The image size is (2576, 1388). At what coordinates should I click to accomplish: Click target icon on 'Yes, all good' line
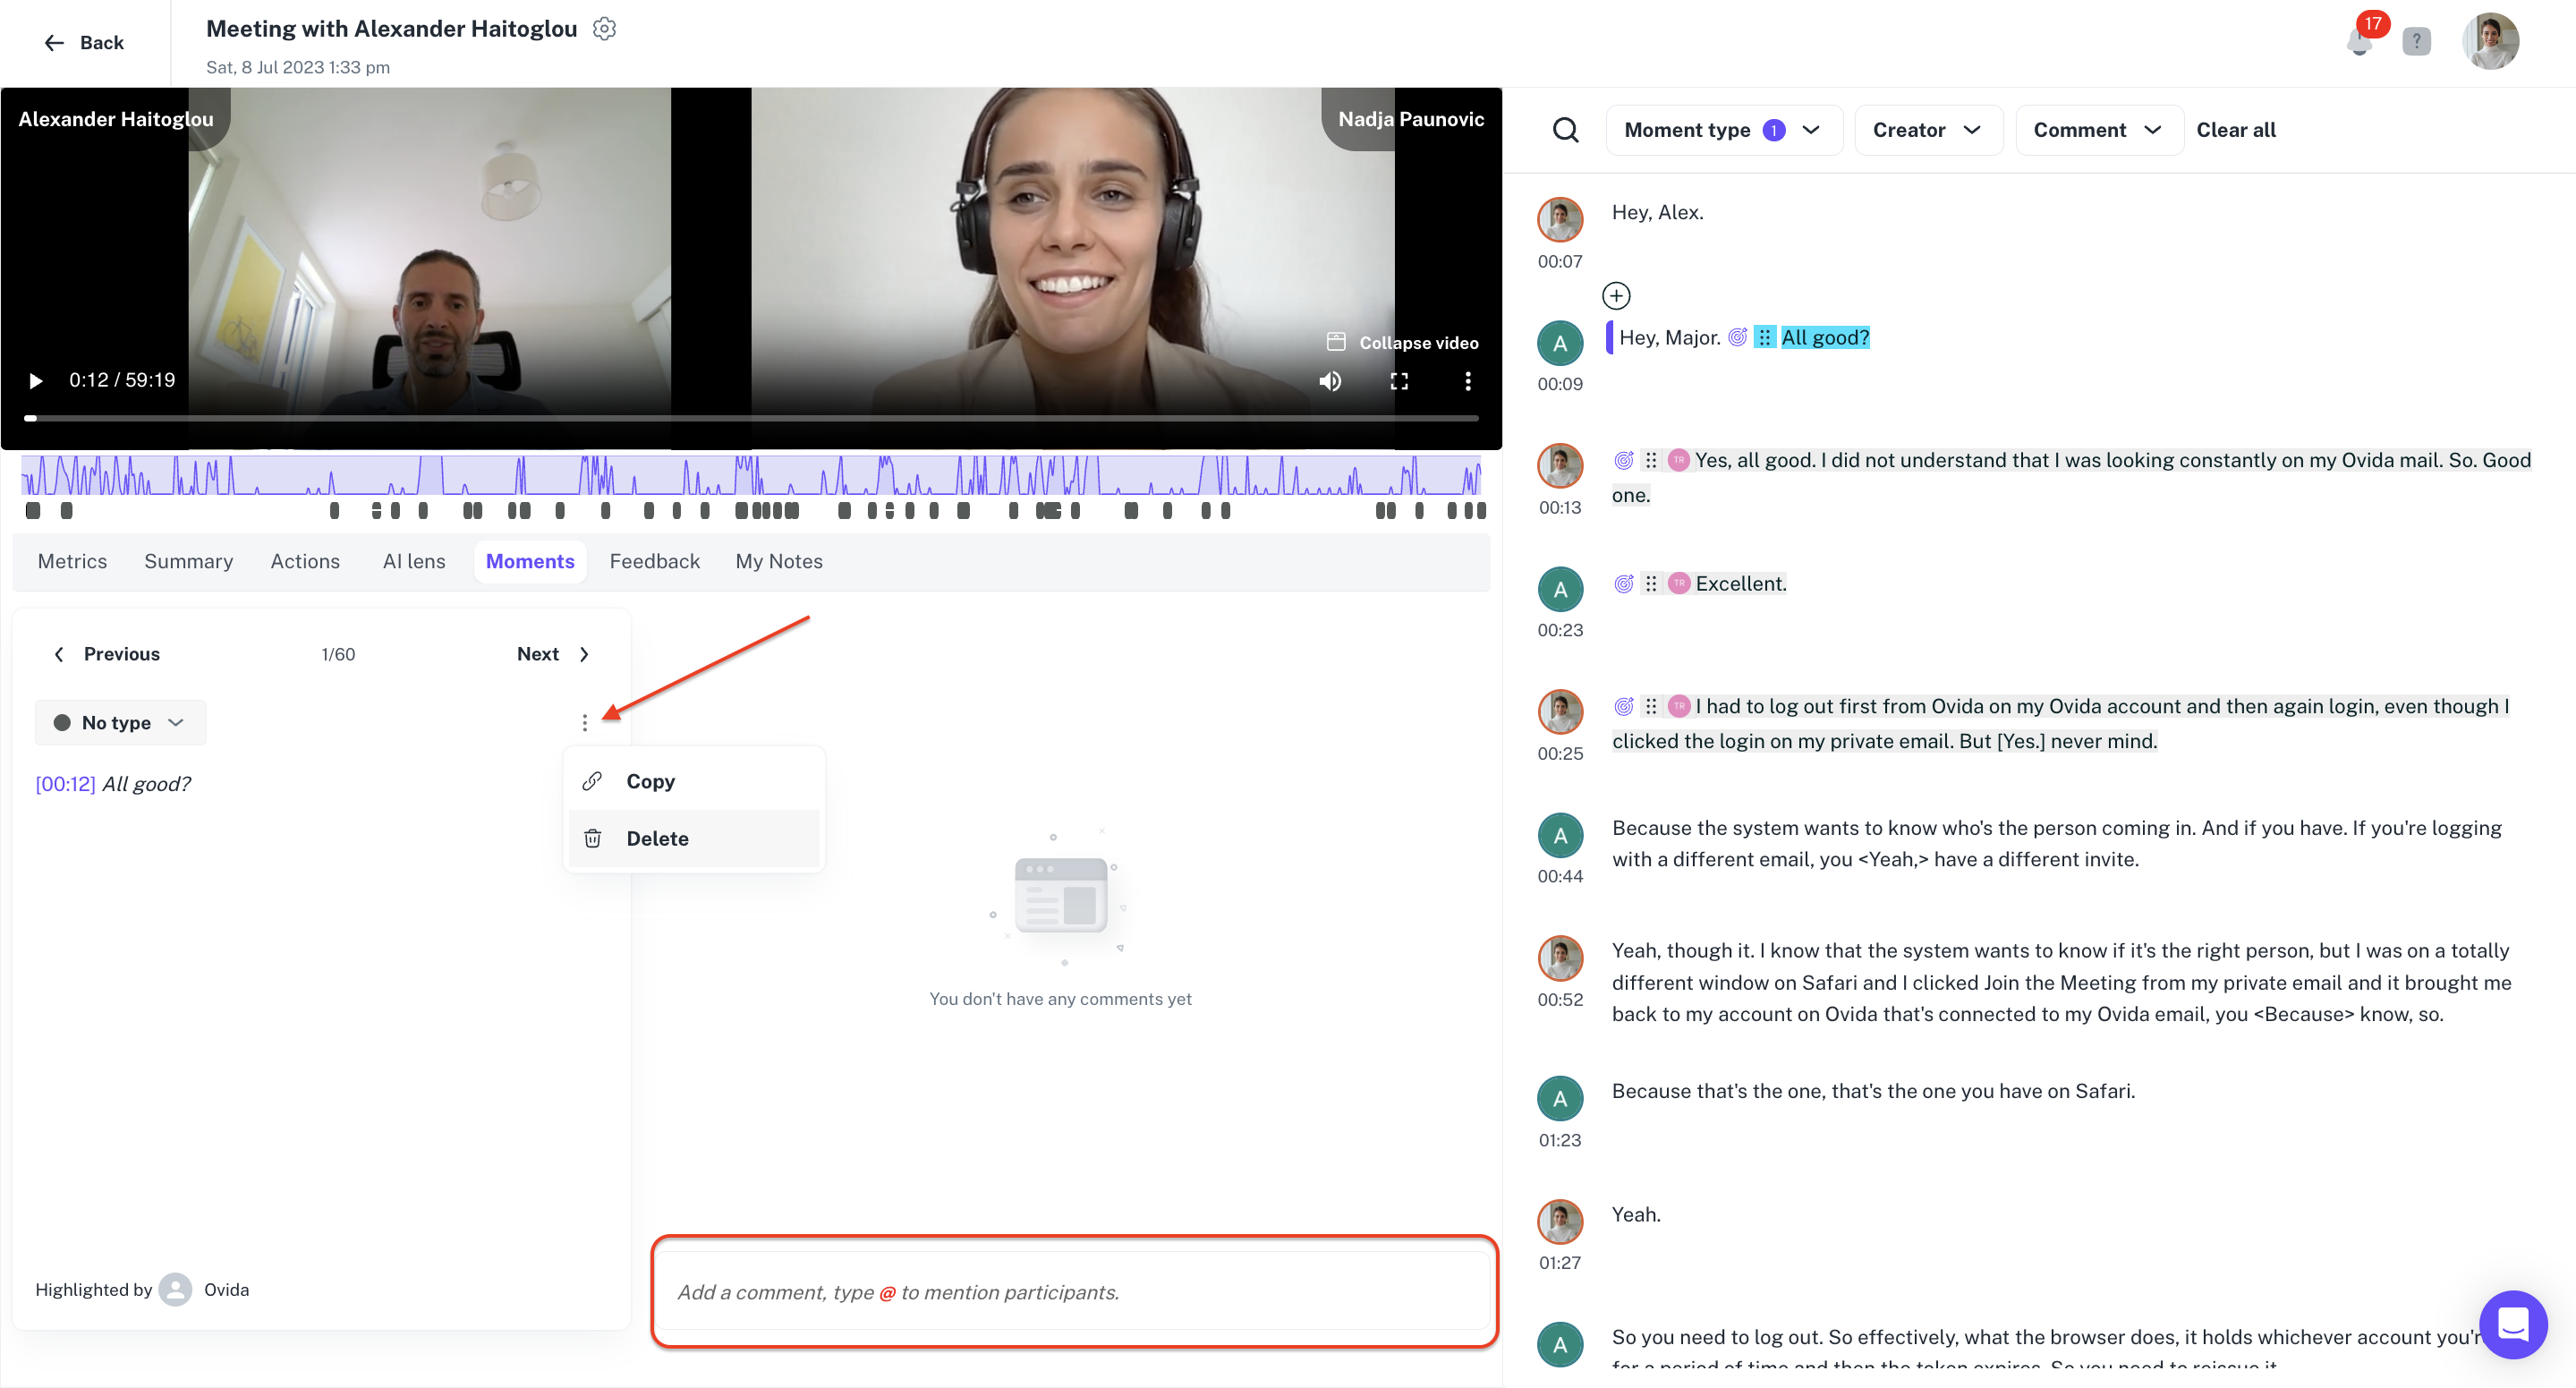tap(1624, 460)
